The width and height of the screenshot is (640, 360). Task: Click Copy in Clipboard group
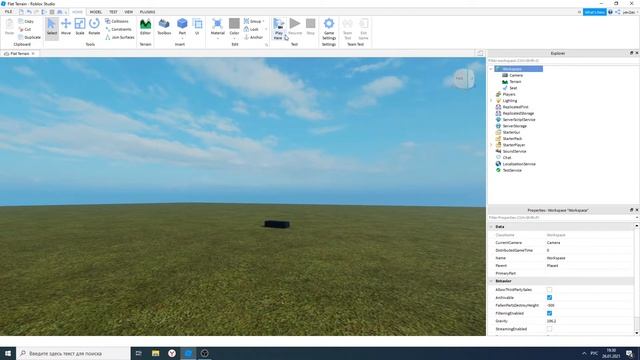tap(26, 21)
